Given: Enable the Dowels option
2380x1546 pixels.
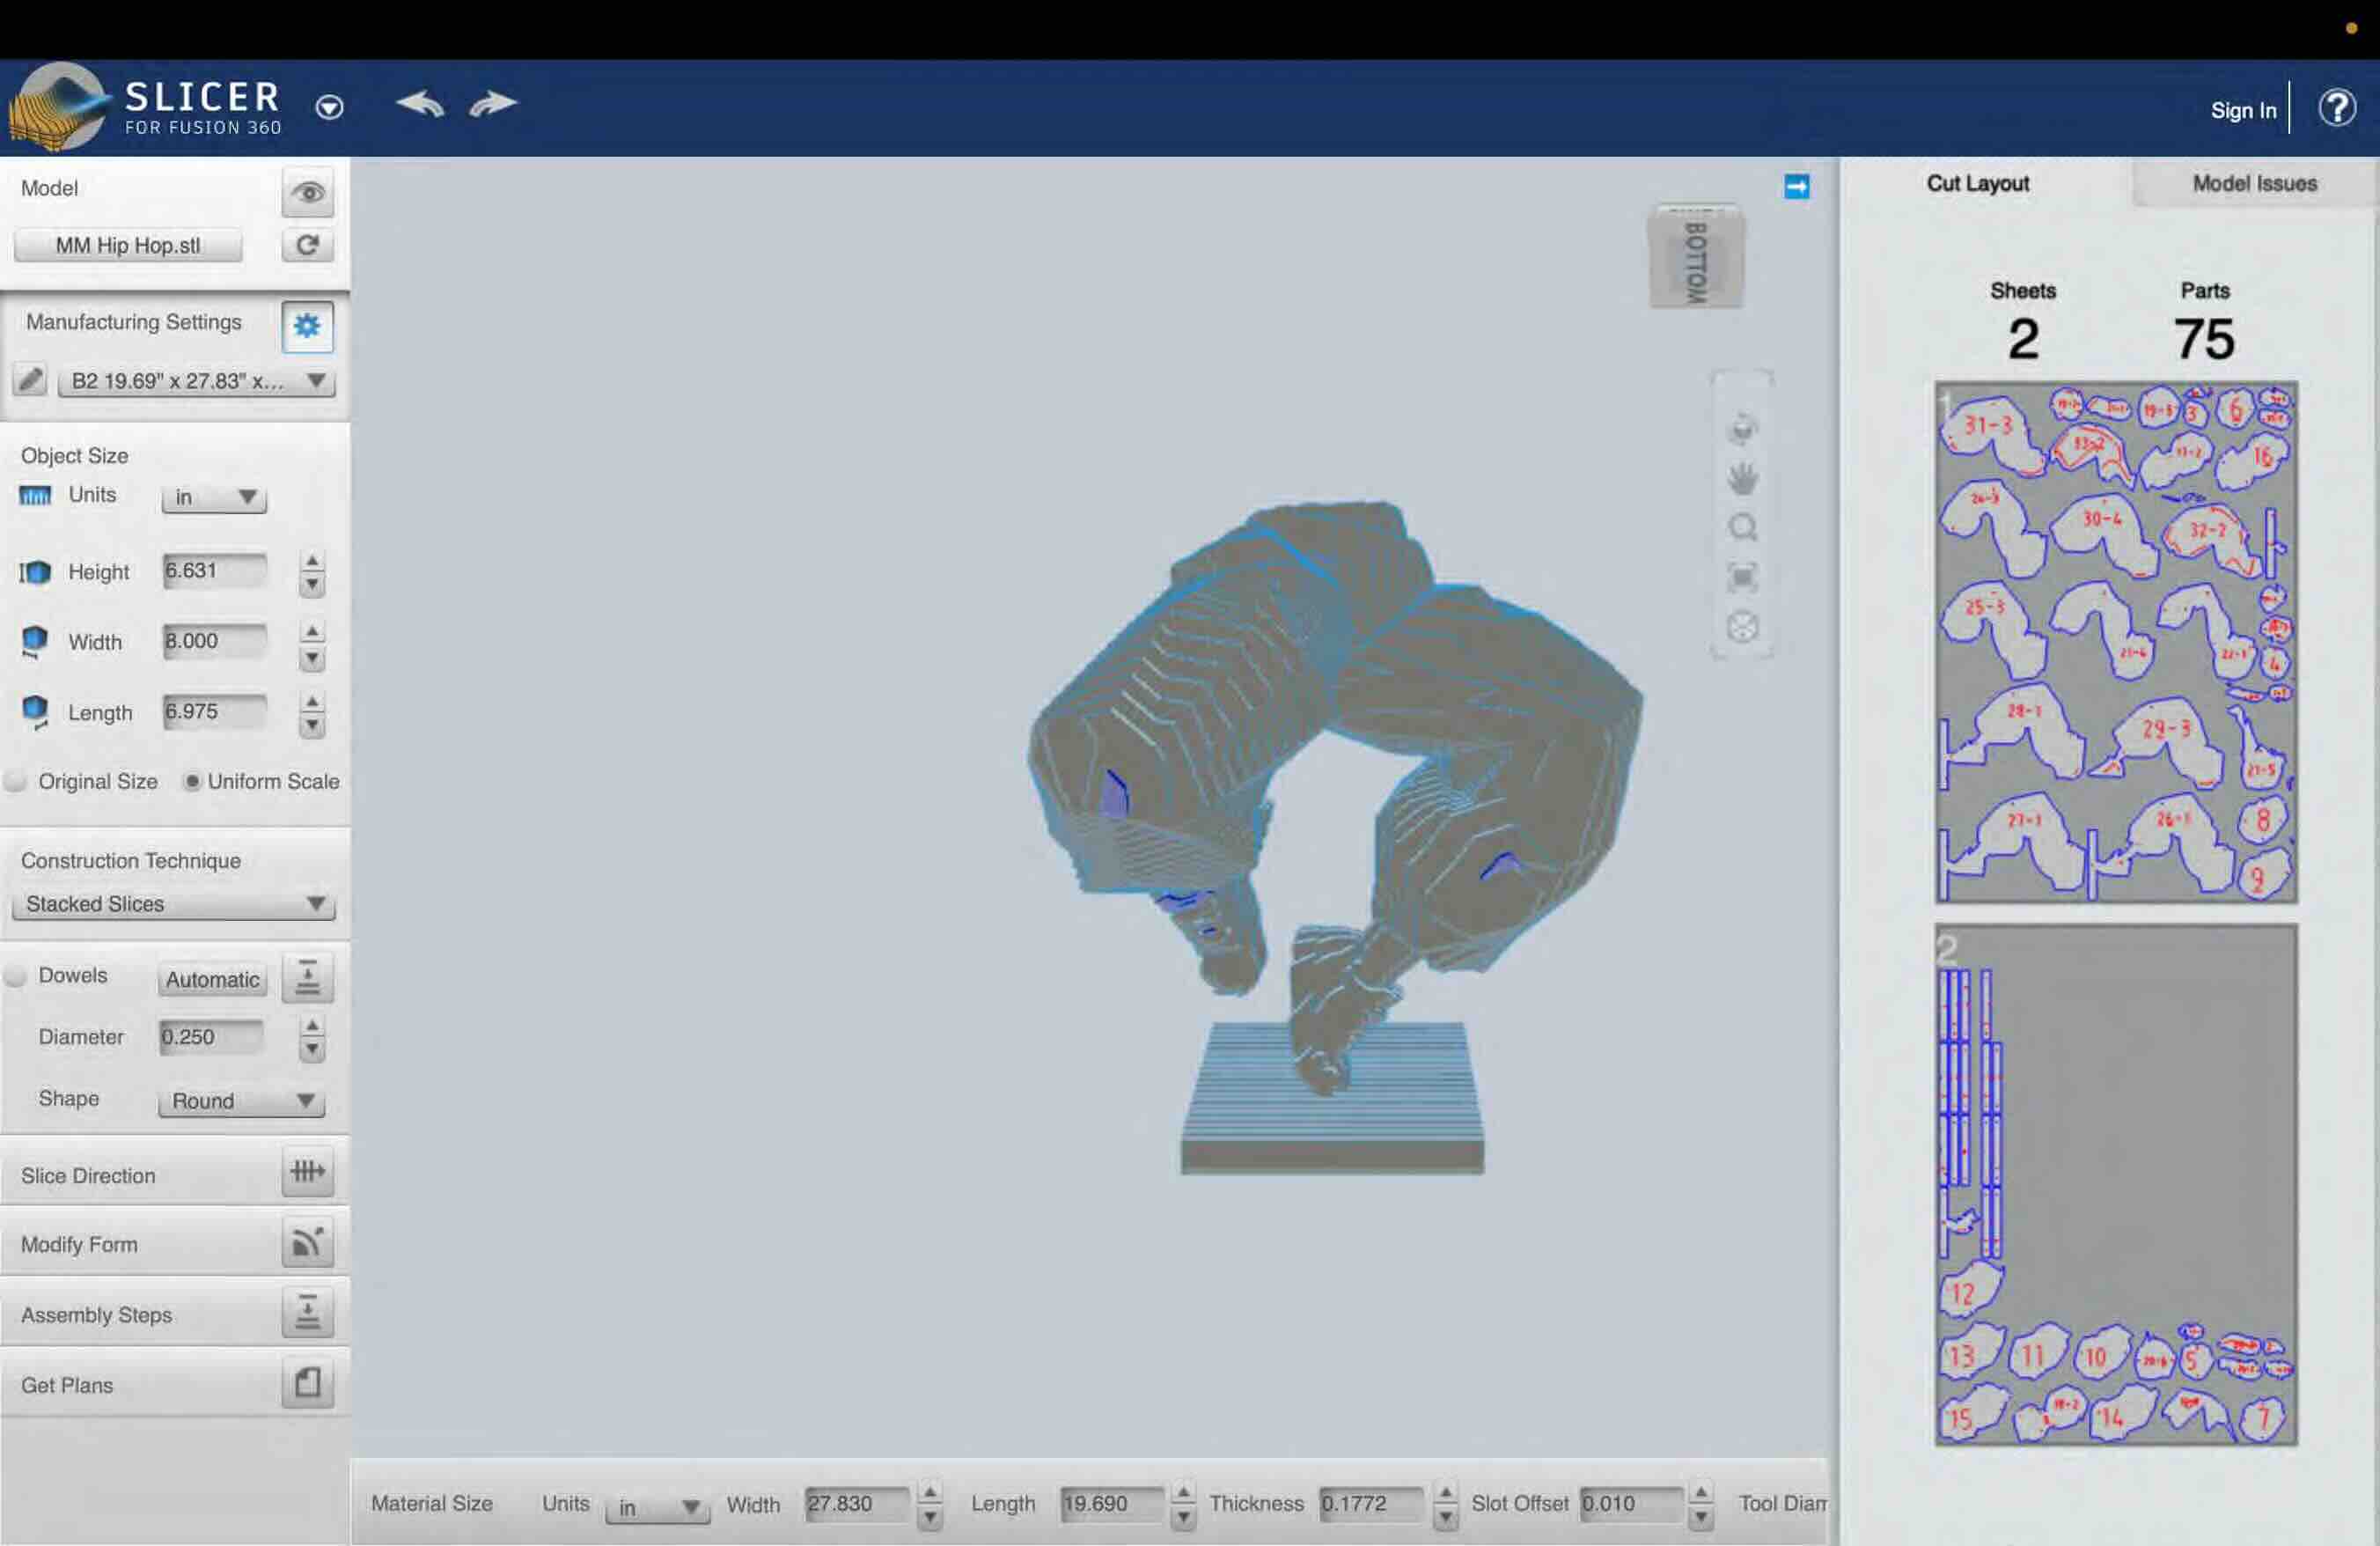Looking at the screenshot, I should click(x=16, y=976).
